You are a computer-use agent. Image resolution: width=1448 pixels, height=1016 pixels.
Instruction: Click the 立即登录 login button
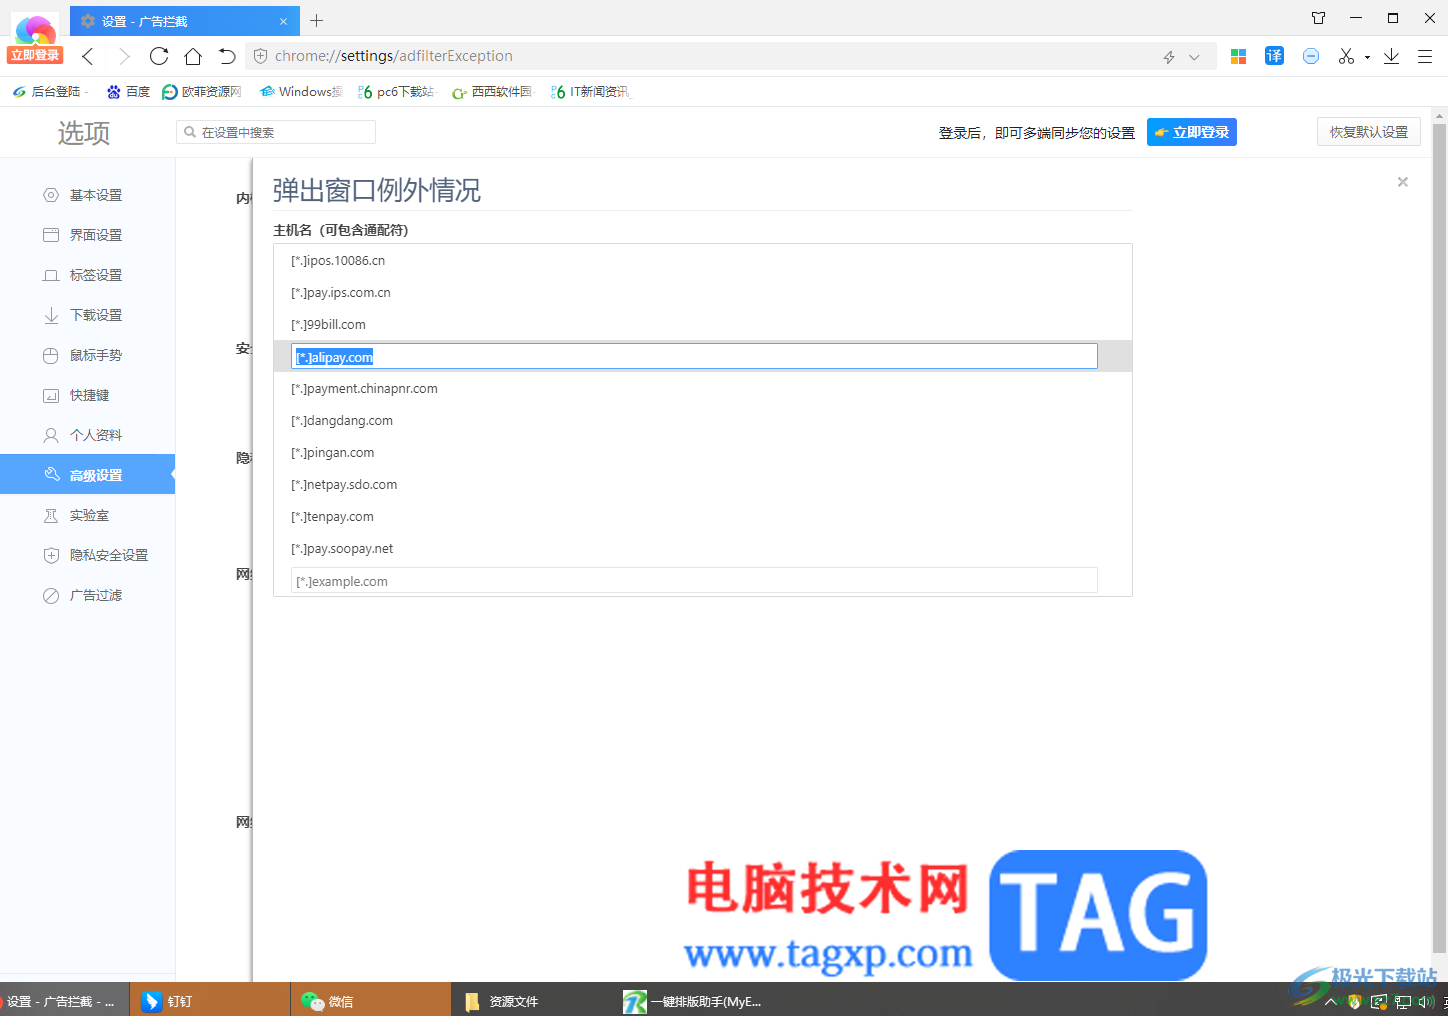1191,131
